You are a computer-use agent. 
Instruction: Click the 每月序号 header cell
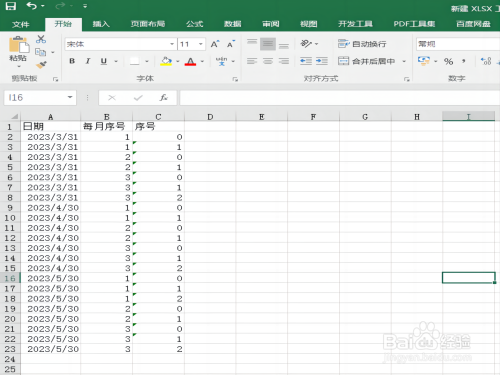click(x=106, y=126)
